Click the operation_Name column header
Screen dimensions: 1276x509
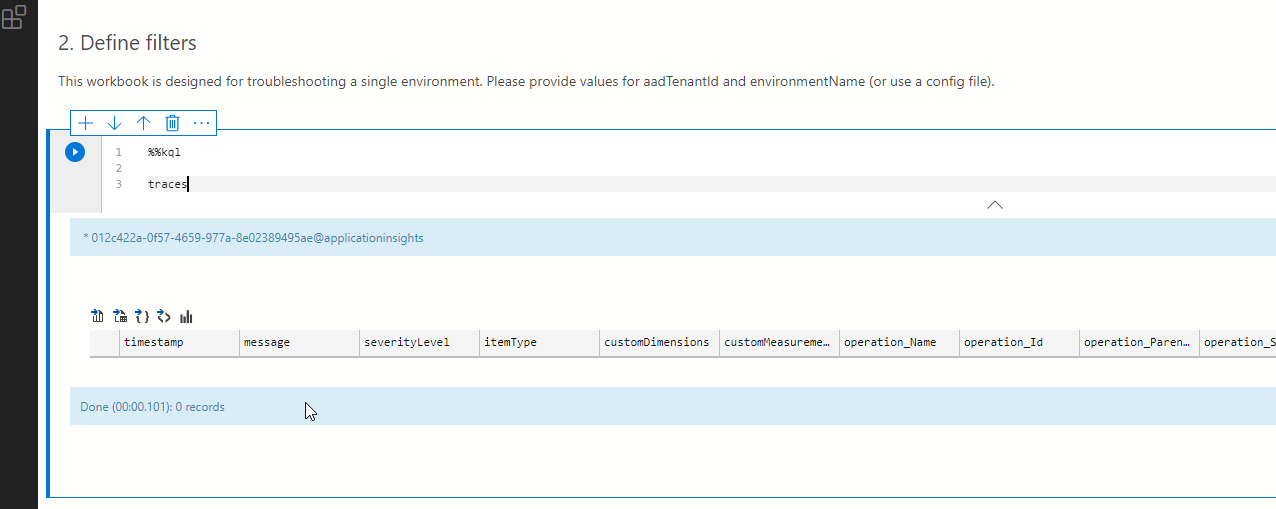[897, 342]
